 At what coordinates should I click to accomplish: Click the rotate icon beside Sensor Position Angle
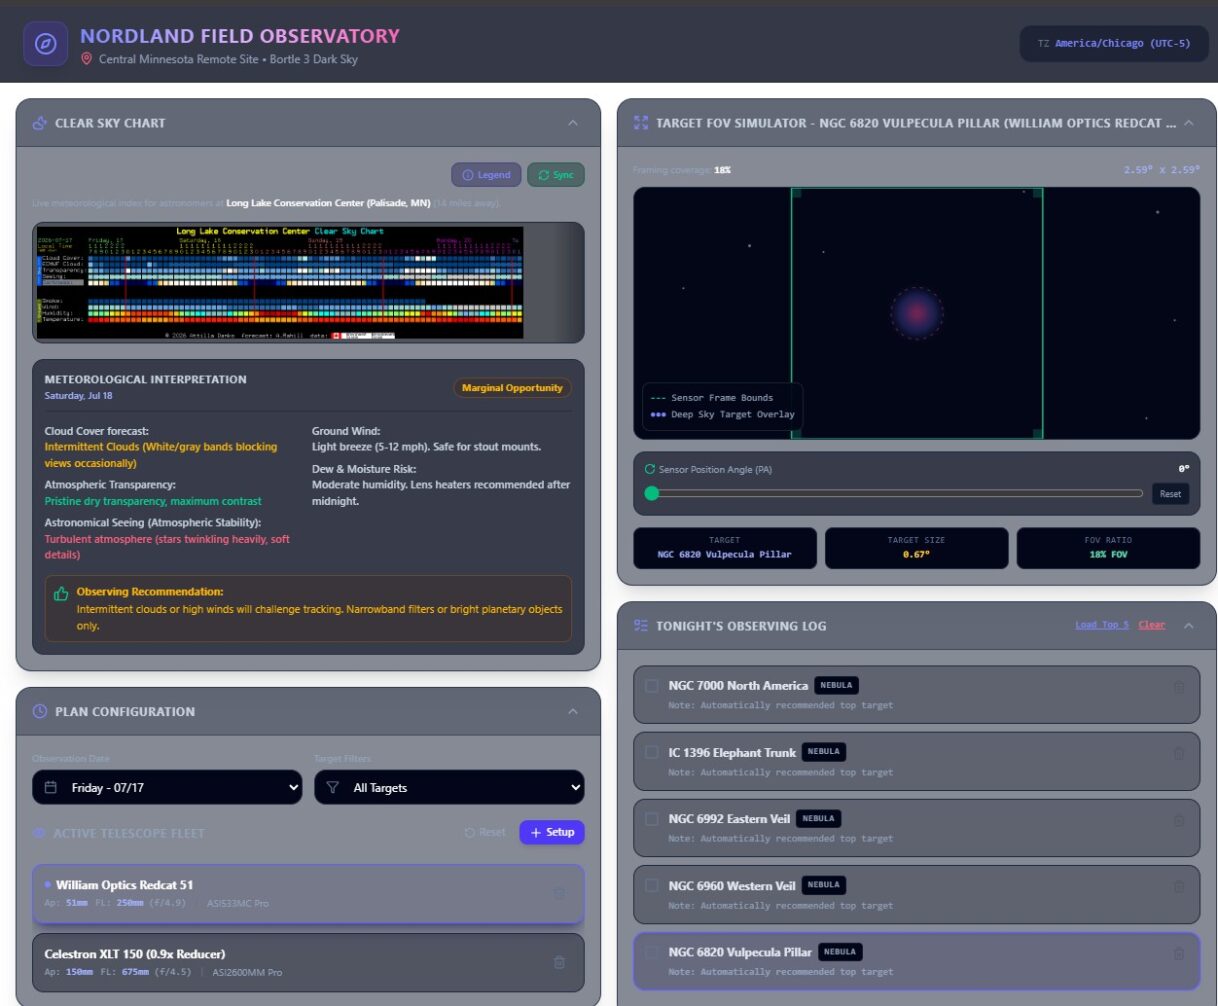pyautogui.click(x=650, y=469)
